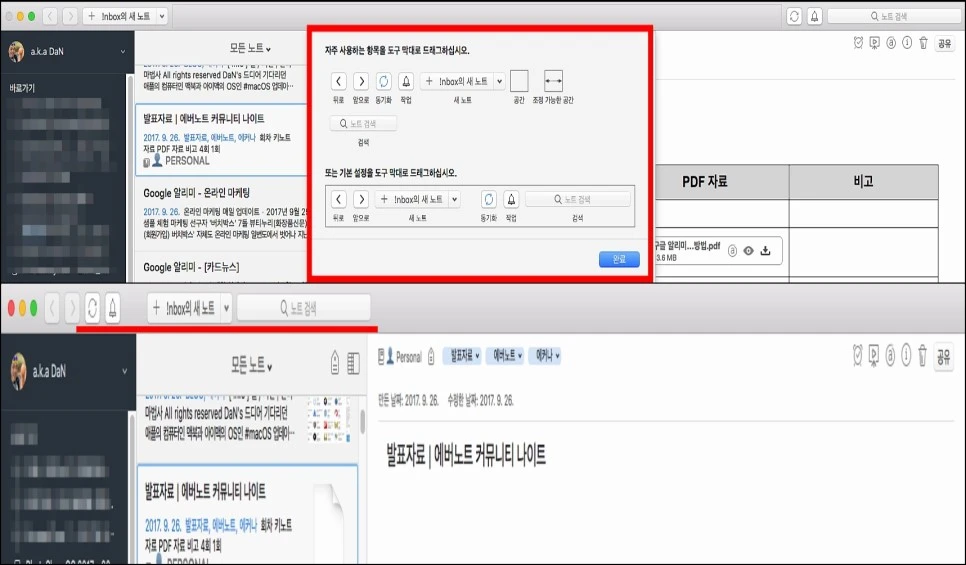Click the 공유 share button in top window
The height and width of the screenshot is (565, 966).
coord(944,43)
